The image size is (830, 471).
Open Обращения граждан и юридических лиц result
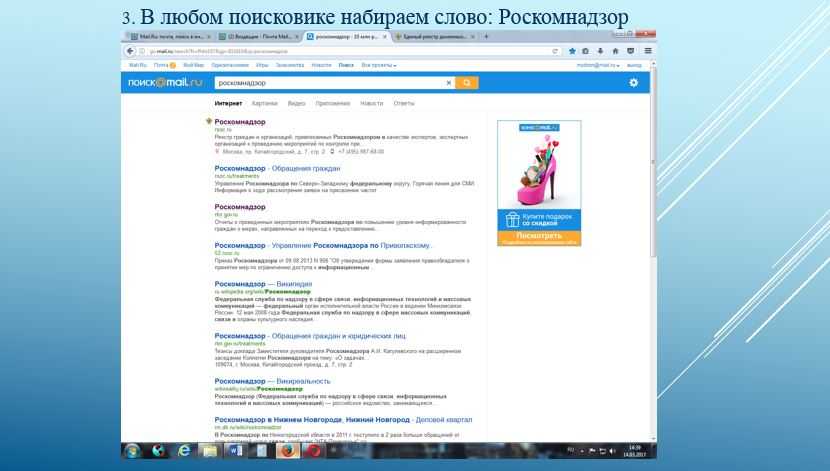(310, 336)
